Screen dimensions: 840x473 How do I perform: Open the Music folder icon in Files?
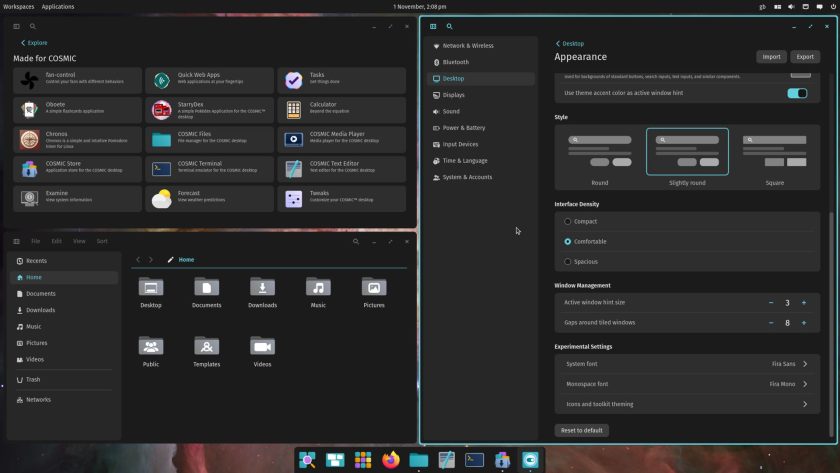(318, 292)
